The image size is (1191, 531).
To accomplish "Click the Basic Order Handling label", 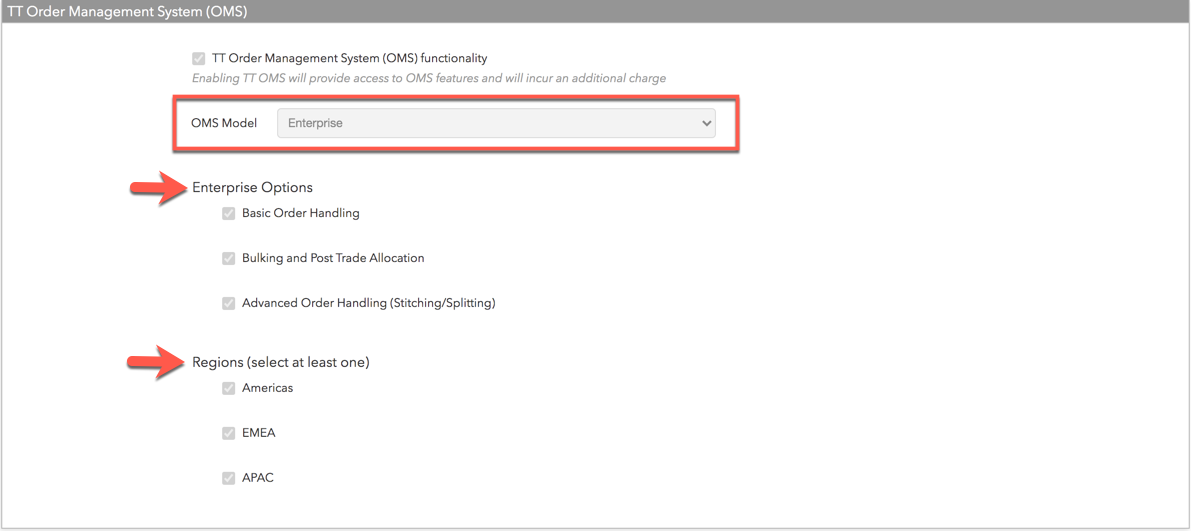I will click(301, 213).
